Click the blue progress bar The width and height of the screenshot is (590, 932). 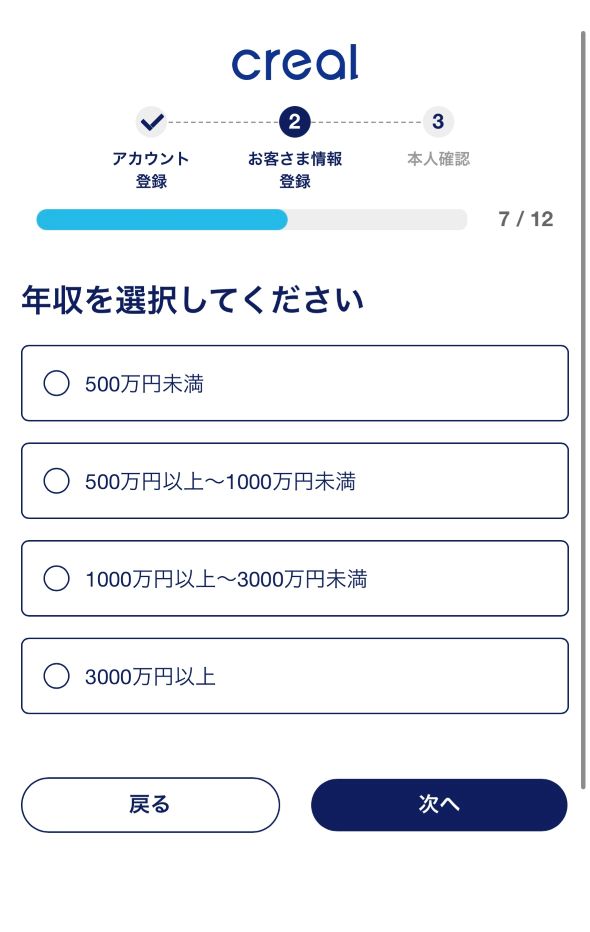coord(162,219)
